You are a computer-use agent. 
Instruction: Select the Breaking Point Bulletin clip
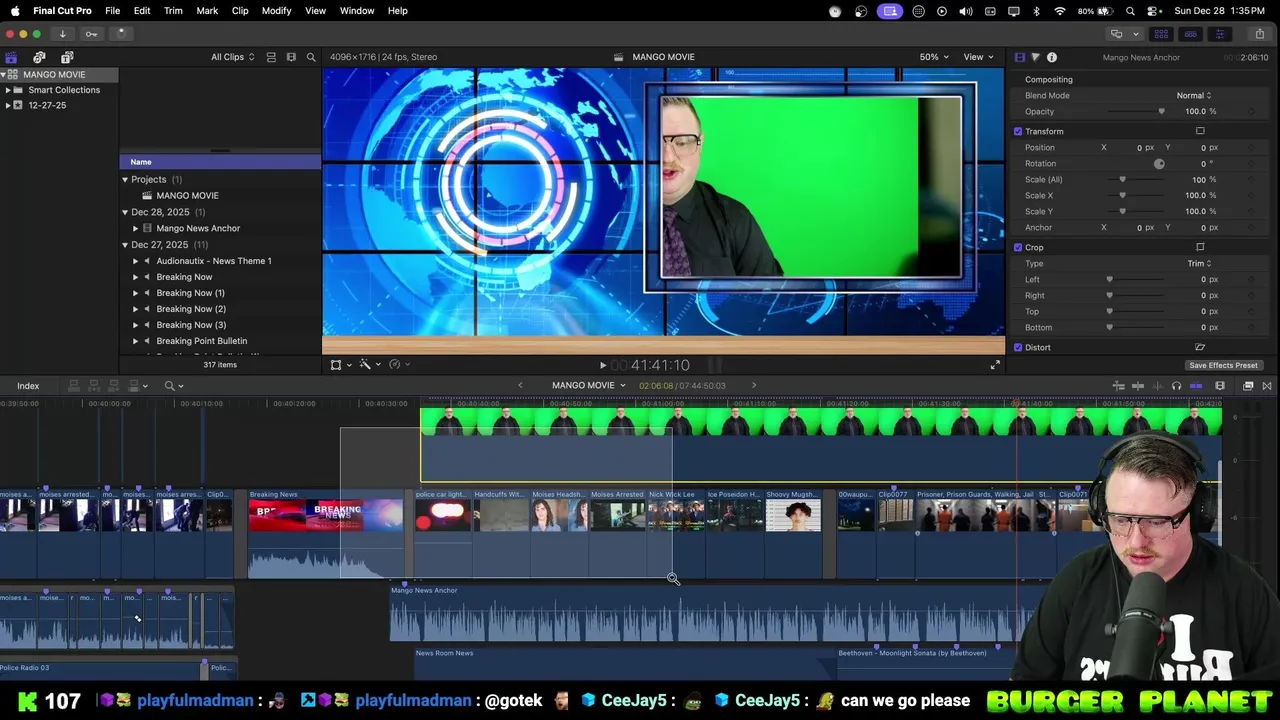point(202,341)
